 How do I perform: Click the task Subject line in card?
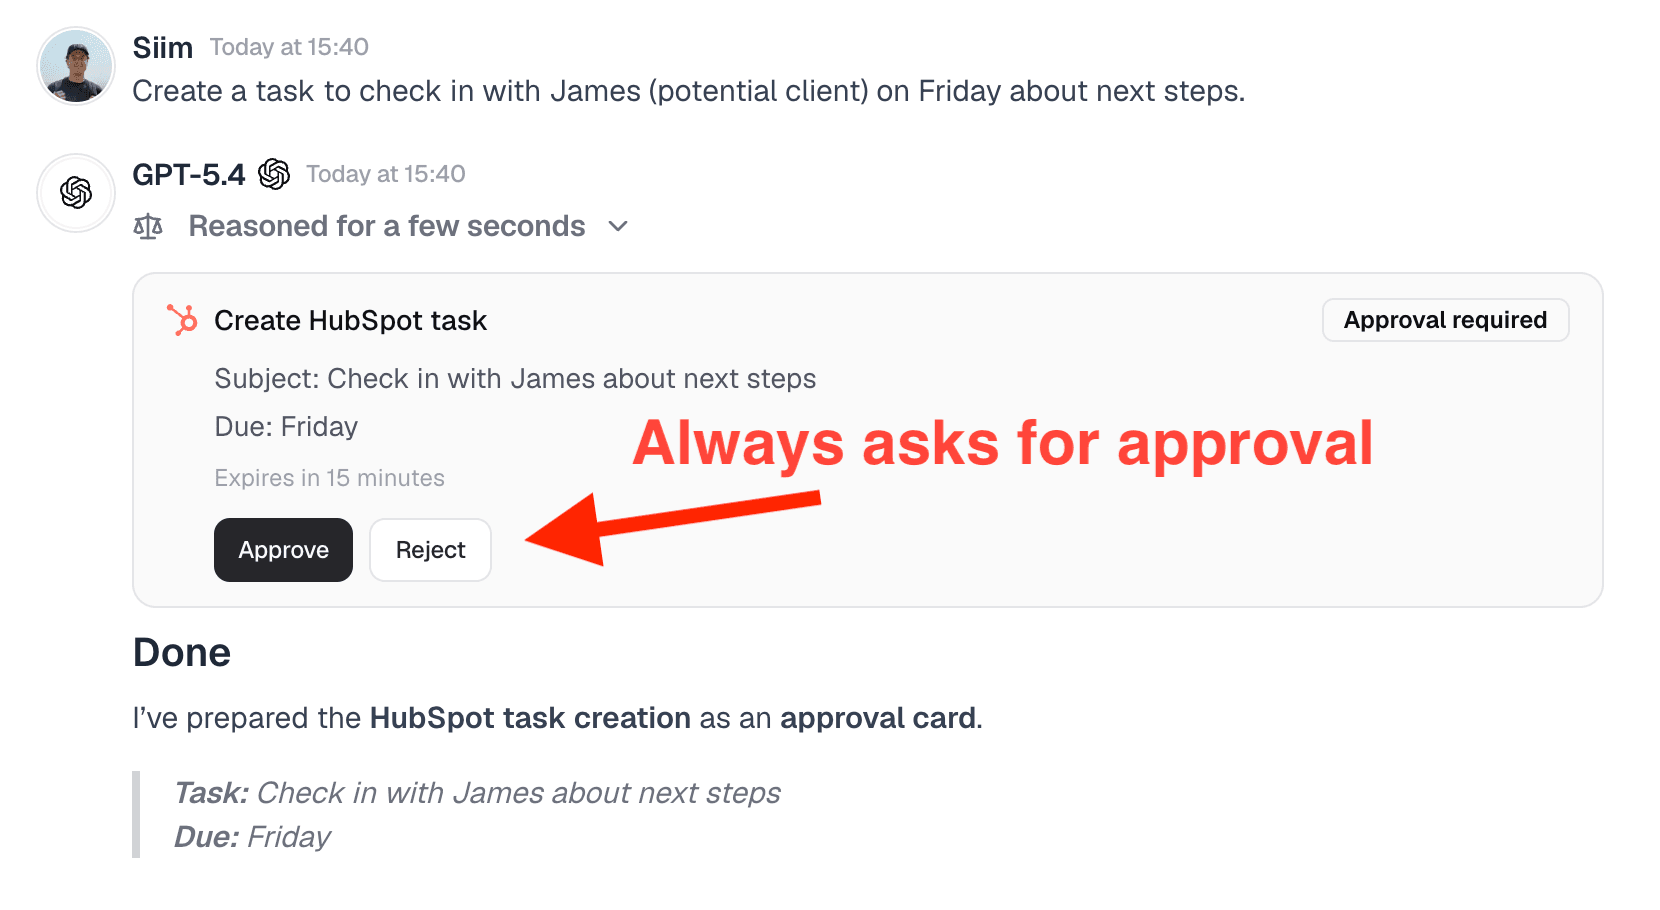515,379
